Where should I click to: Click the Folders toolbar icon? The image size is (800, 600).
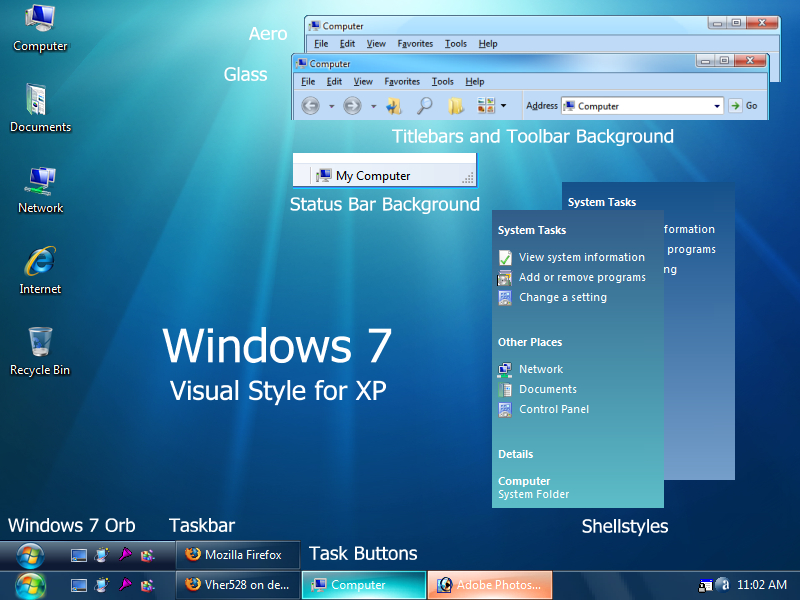[456, 106]
